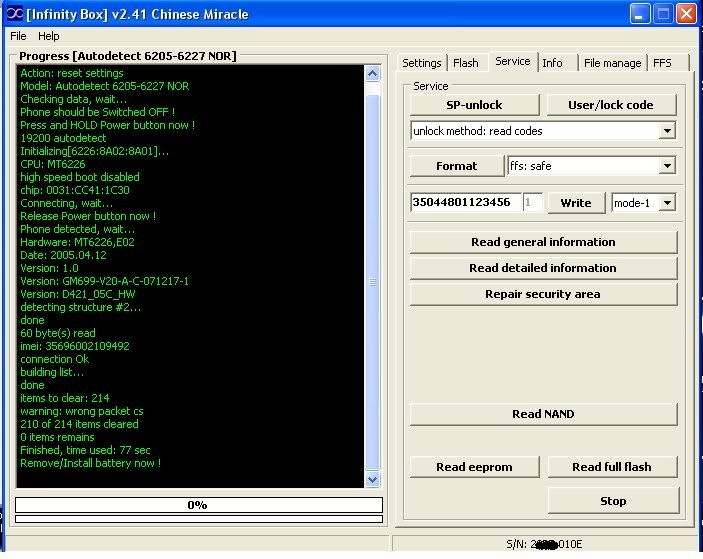Click the log scrollbar down arrow
703x559 pixels.
373,479
